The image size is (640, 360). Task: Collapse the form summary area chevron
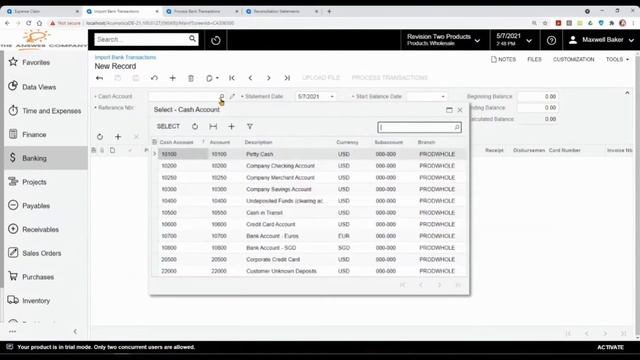tap(627, 93)
